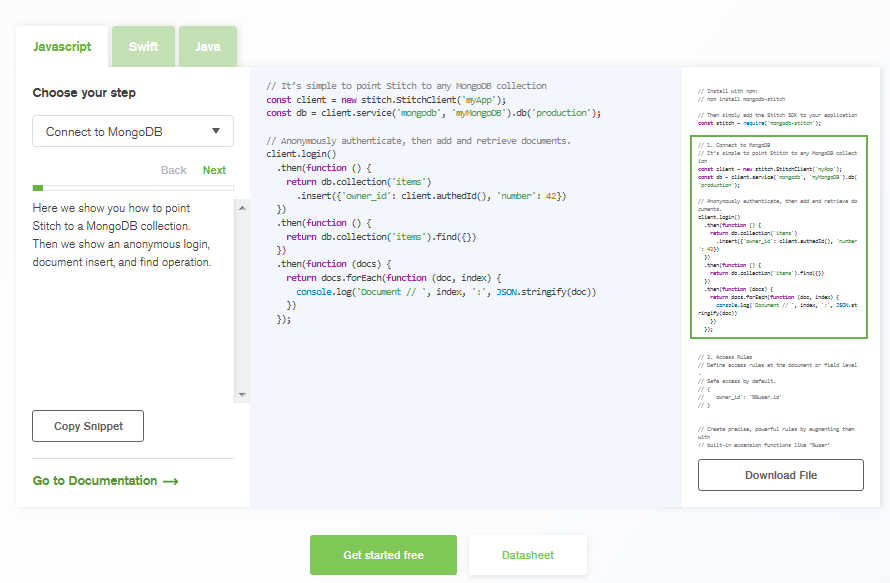The width and height of the screenshot is (890, 583).
Task: Click the '// Anonymously authenticate' comment line
Action: click(418, 140)
